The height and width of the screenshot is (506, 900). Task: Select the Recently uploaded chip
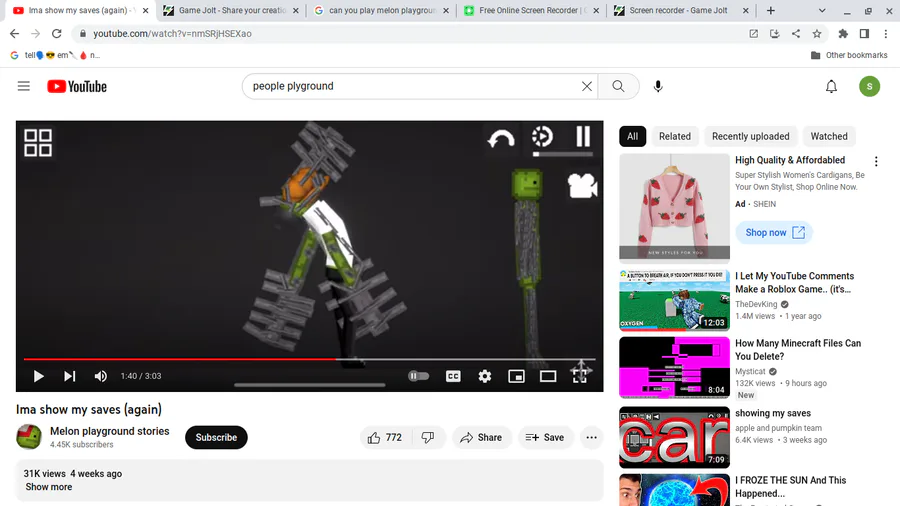(750, 136)
